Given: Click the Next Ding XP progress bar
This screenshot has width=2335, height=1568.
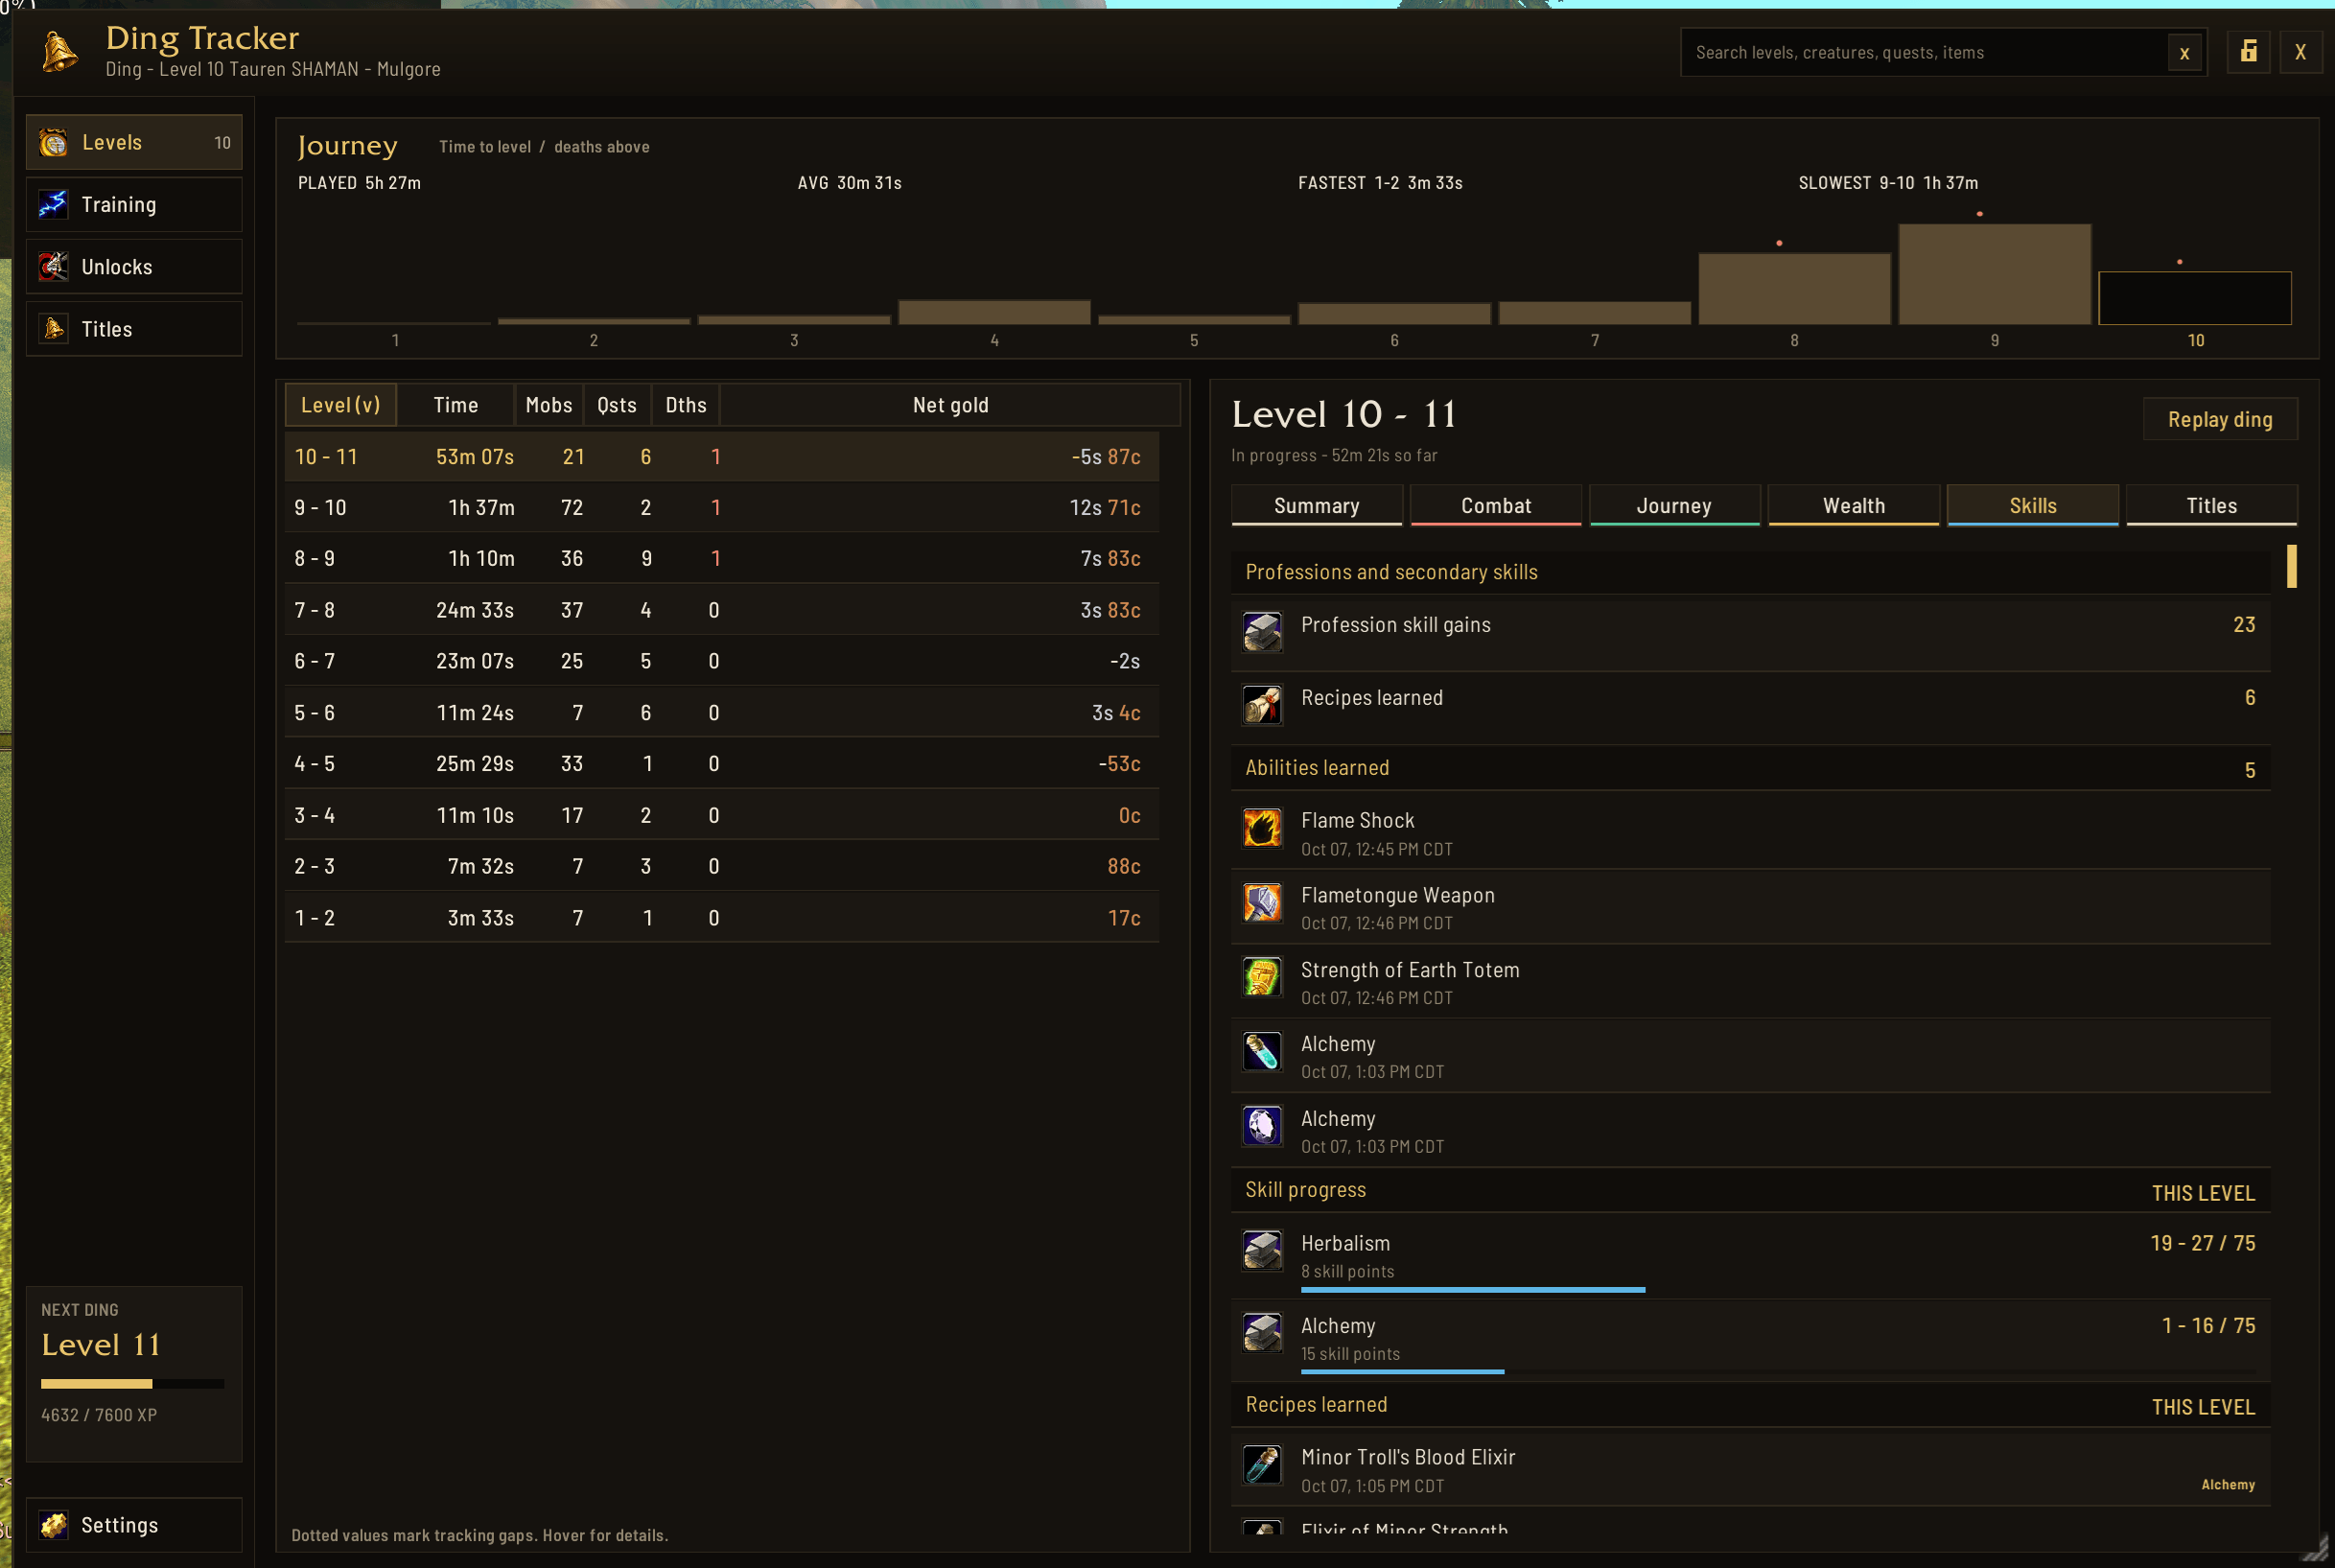Looking at the screenshot, I should point(132,1384).
